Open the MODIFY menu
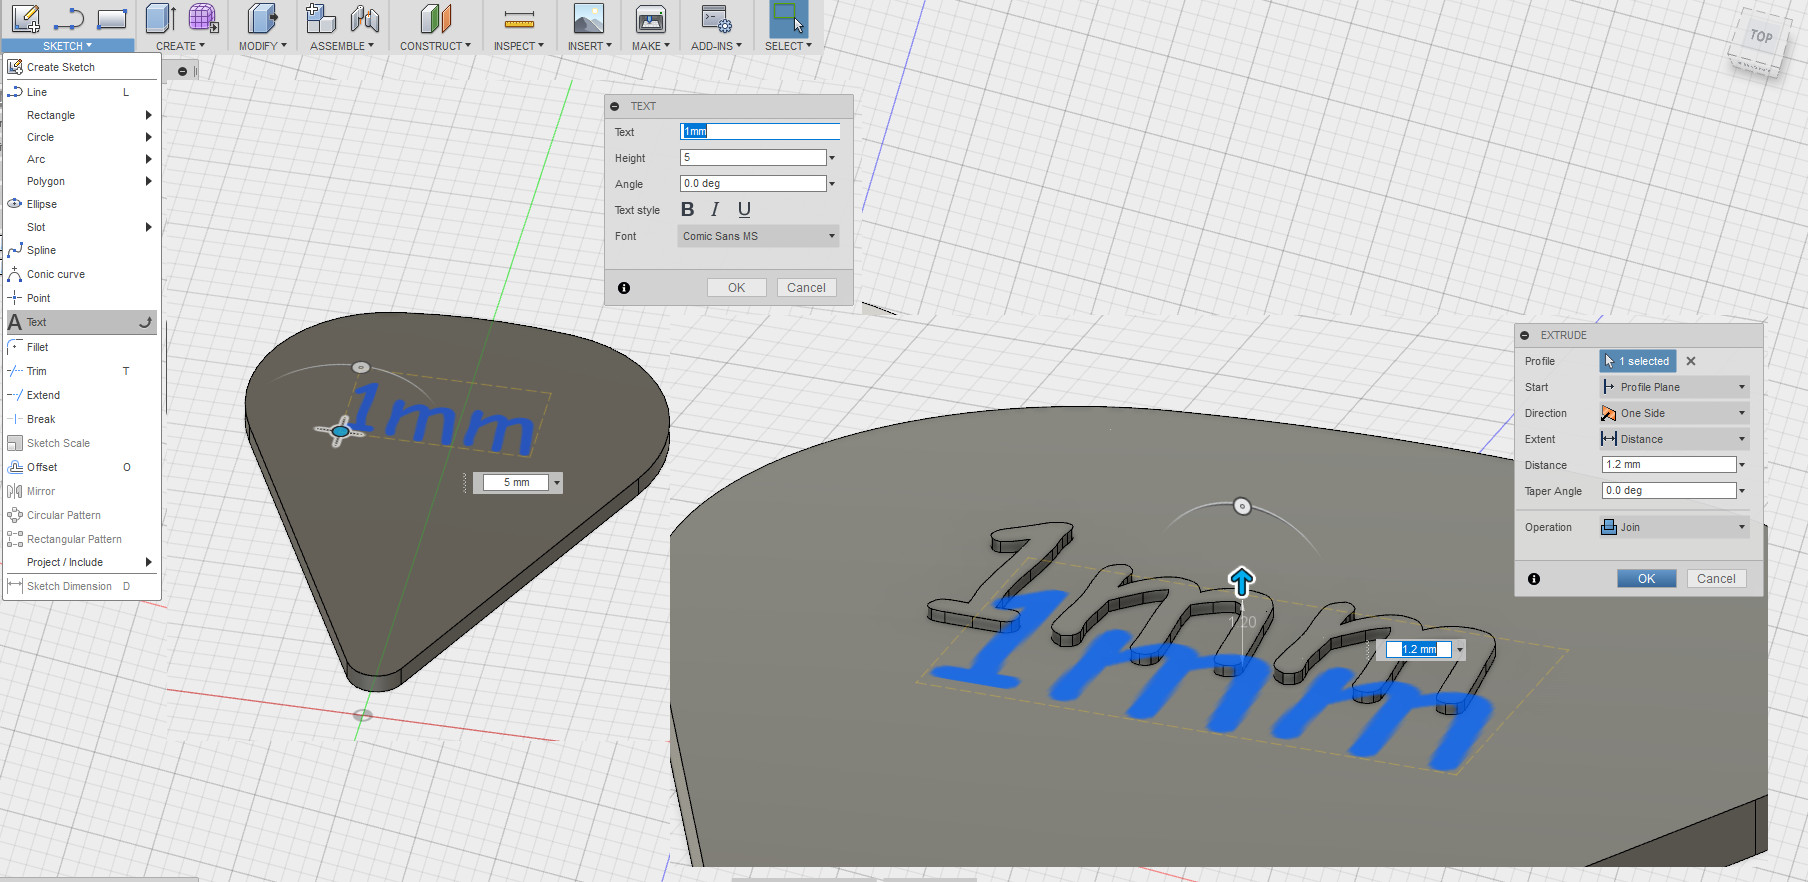This screenshot has width=1808, height=882. pos(262,46)
